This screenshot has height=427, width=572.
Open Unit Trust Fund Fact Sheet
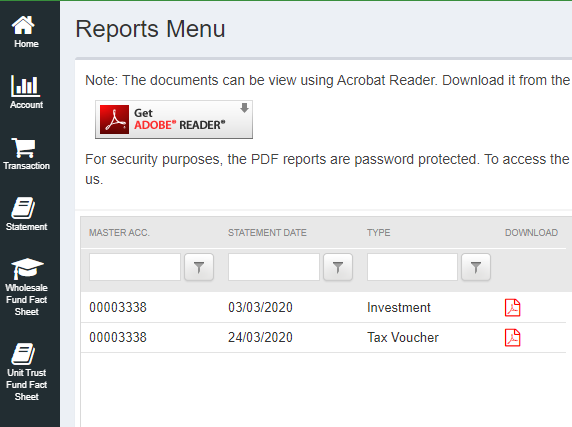tap(26, 372)
